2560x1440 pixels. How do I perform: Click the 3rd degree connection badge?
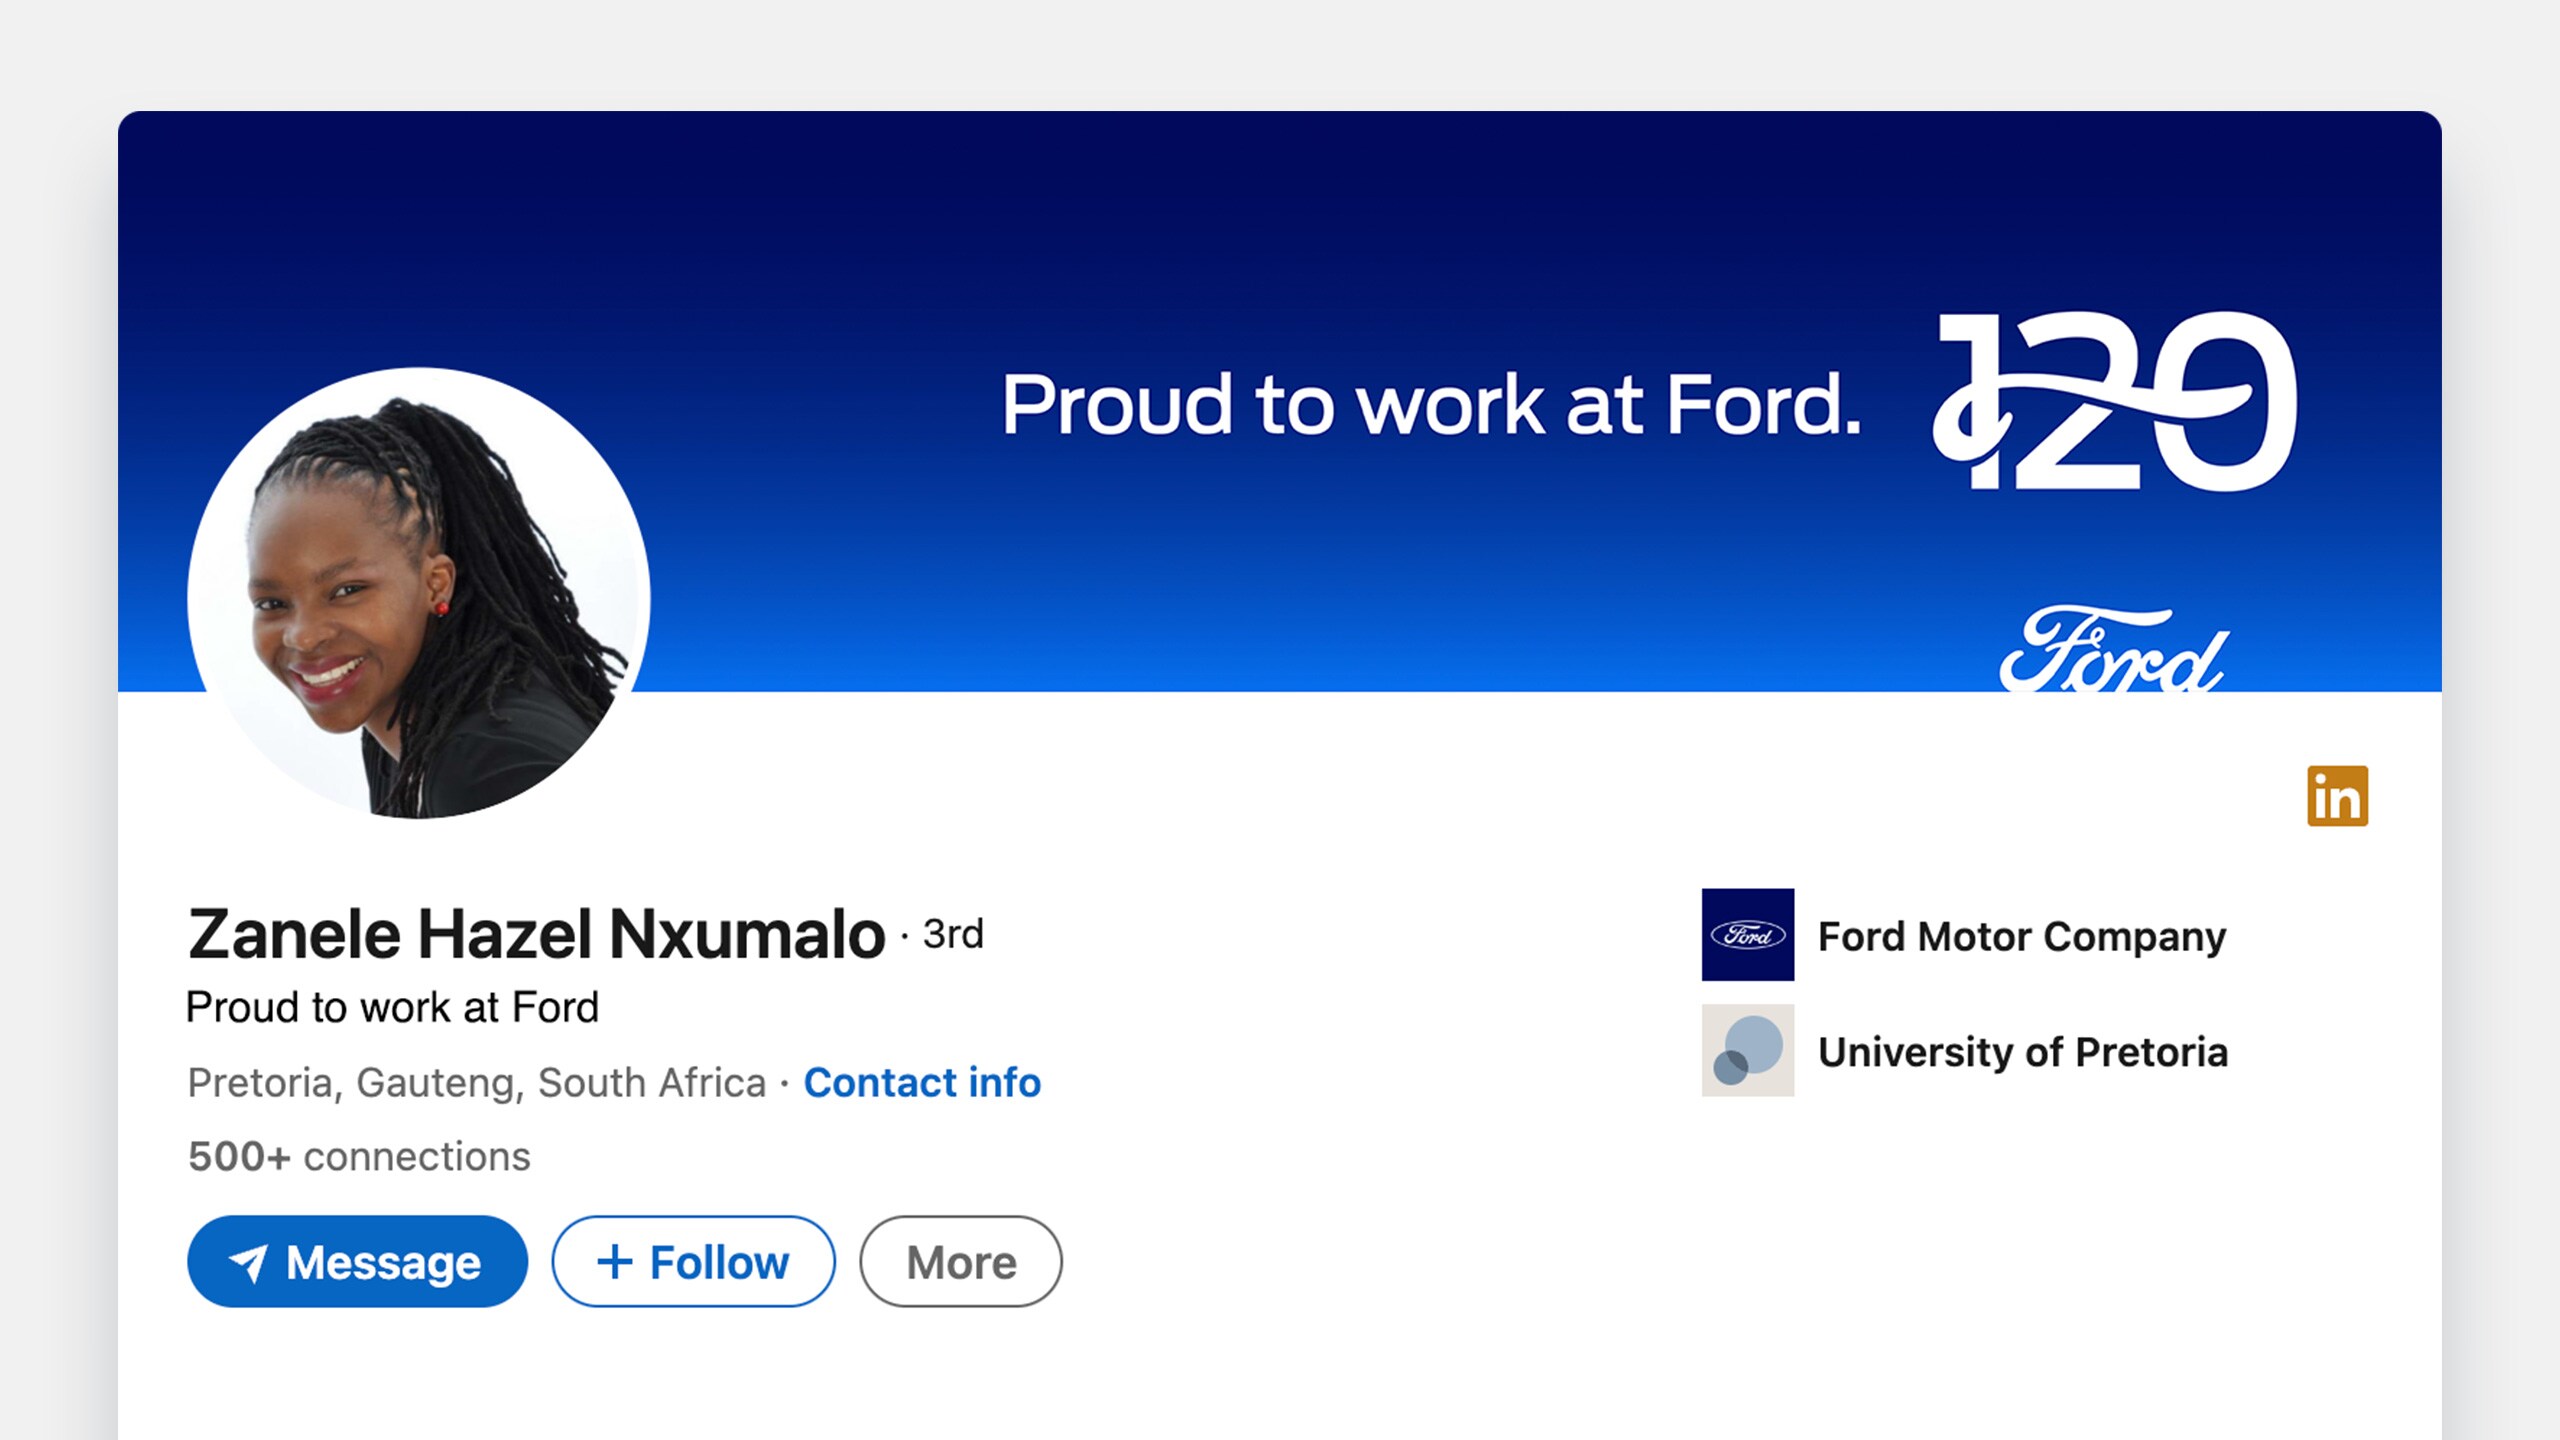[953, 934]
